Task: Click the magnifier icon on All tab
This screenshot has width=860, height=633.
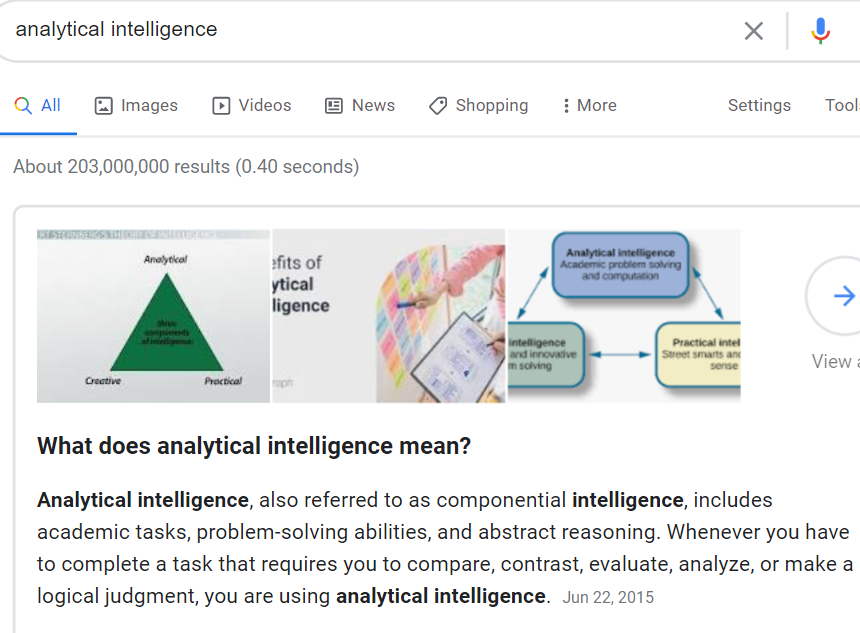Action: click(x=23, y=105)
